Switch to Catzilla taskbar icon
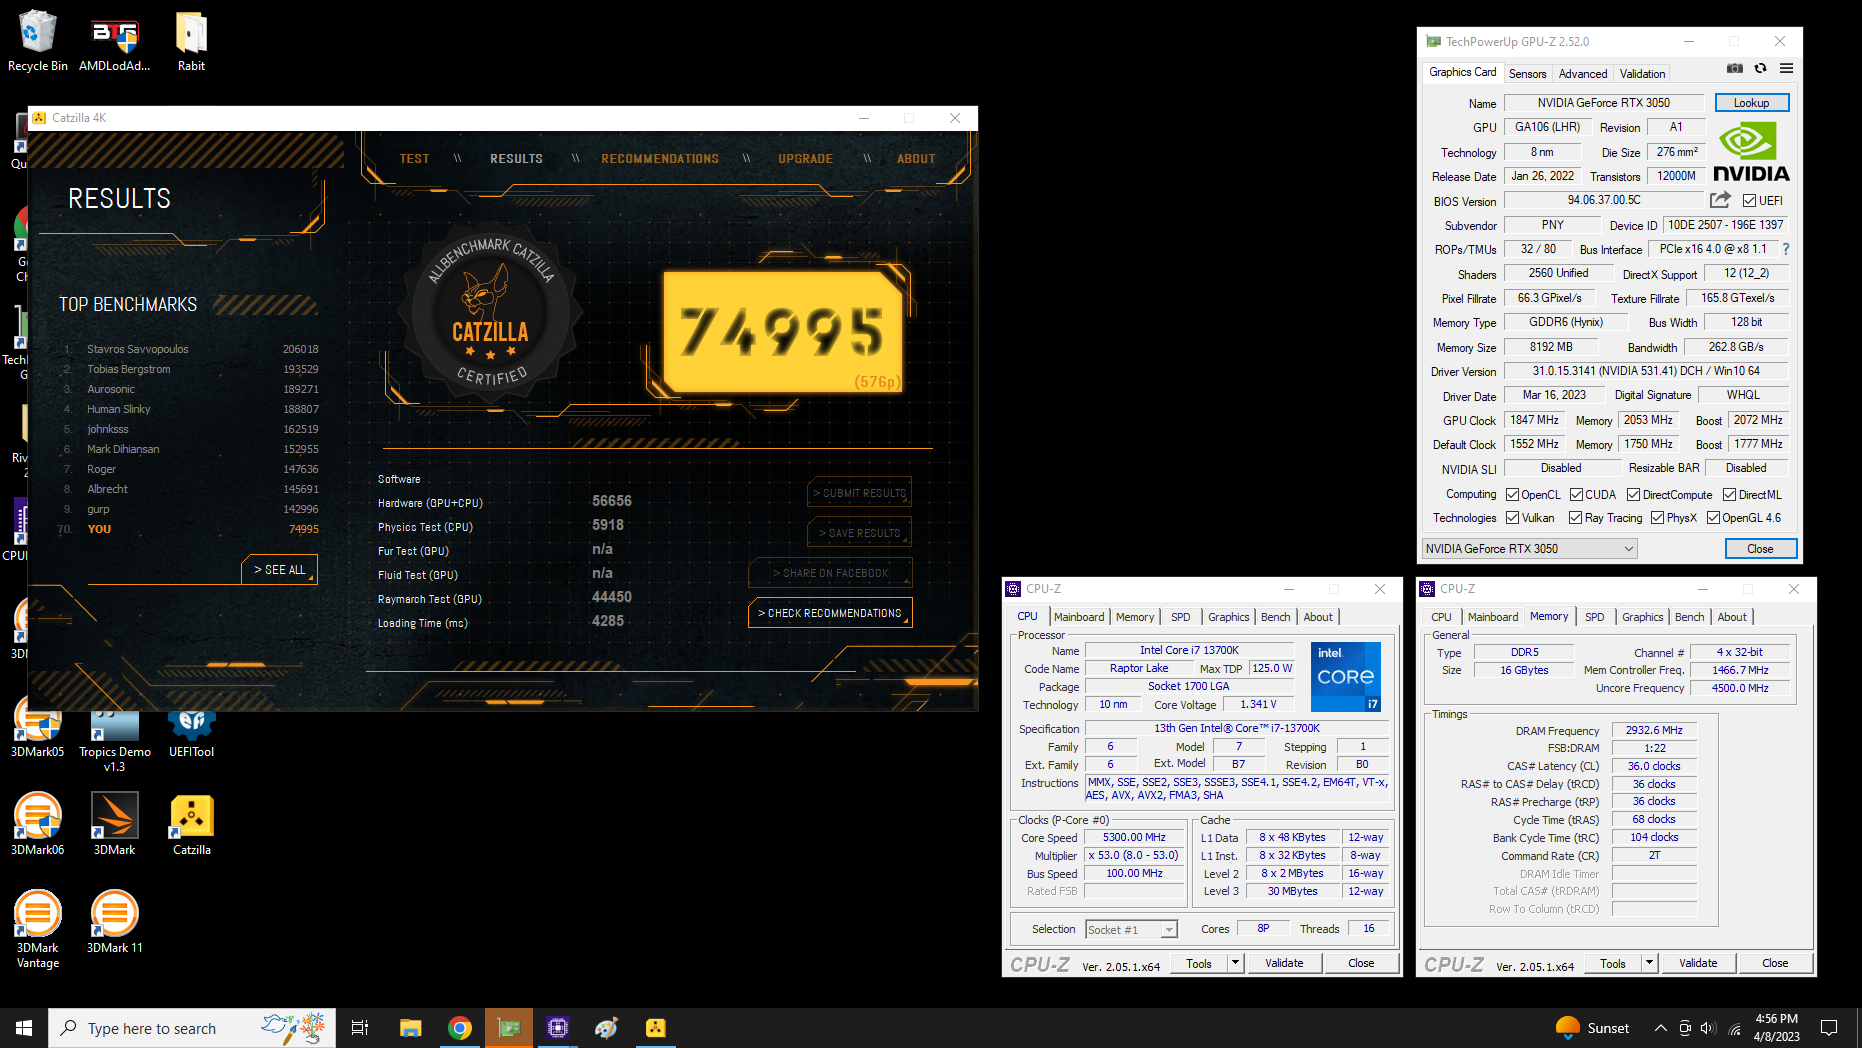Viewport: 1862px width, 1048px height. pos(655,1028)
